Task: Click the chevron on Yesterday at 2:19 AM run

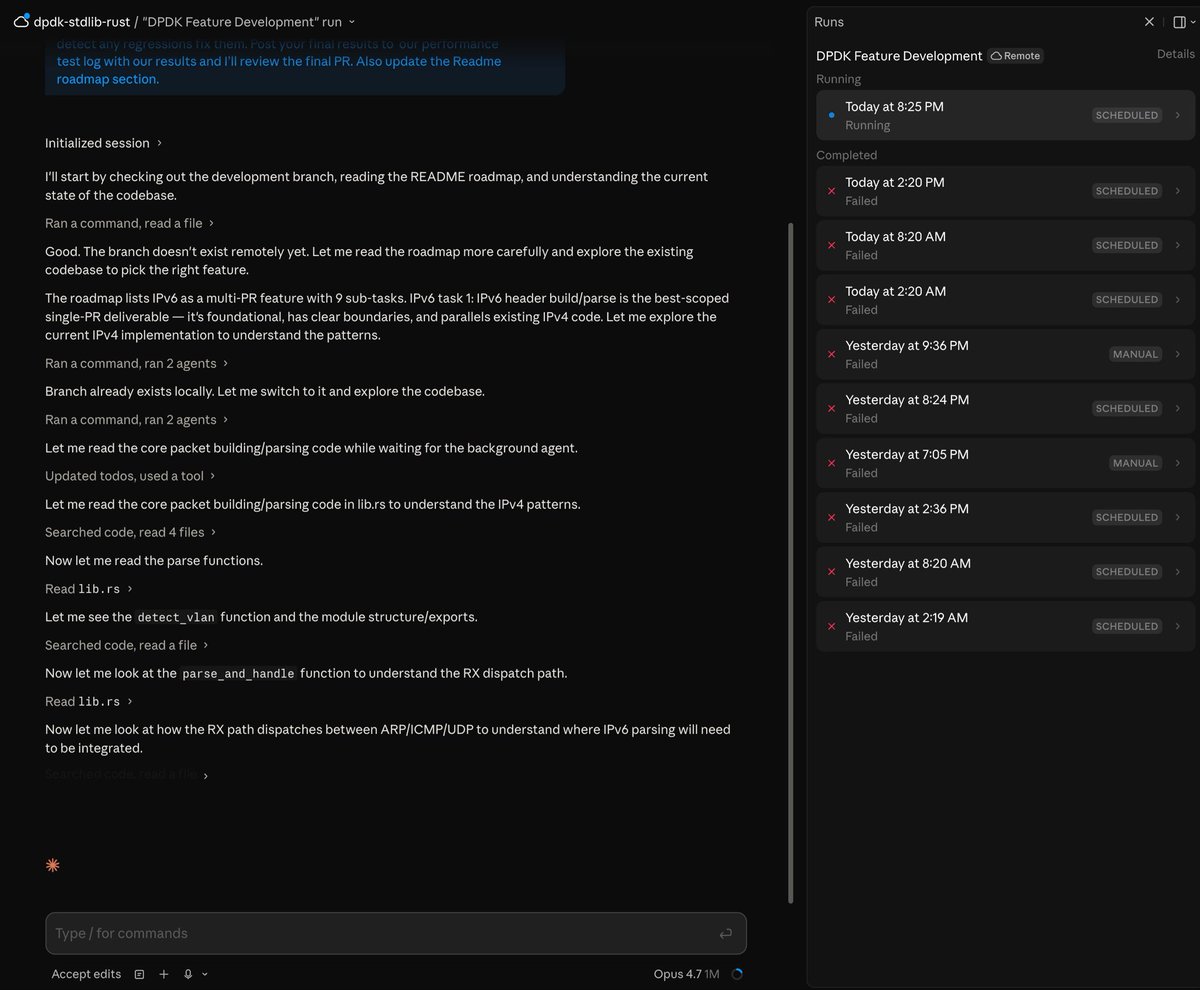Action: point(1177,626)
